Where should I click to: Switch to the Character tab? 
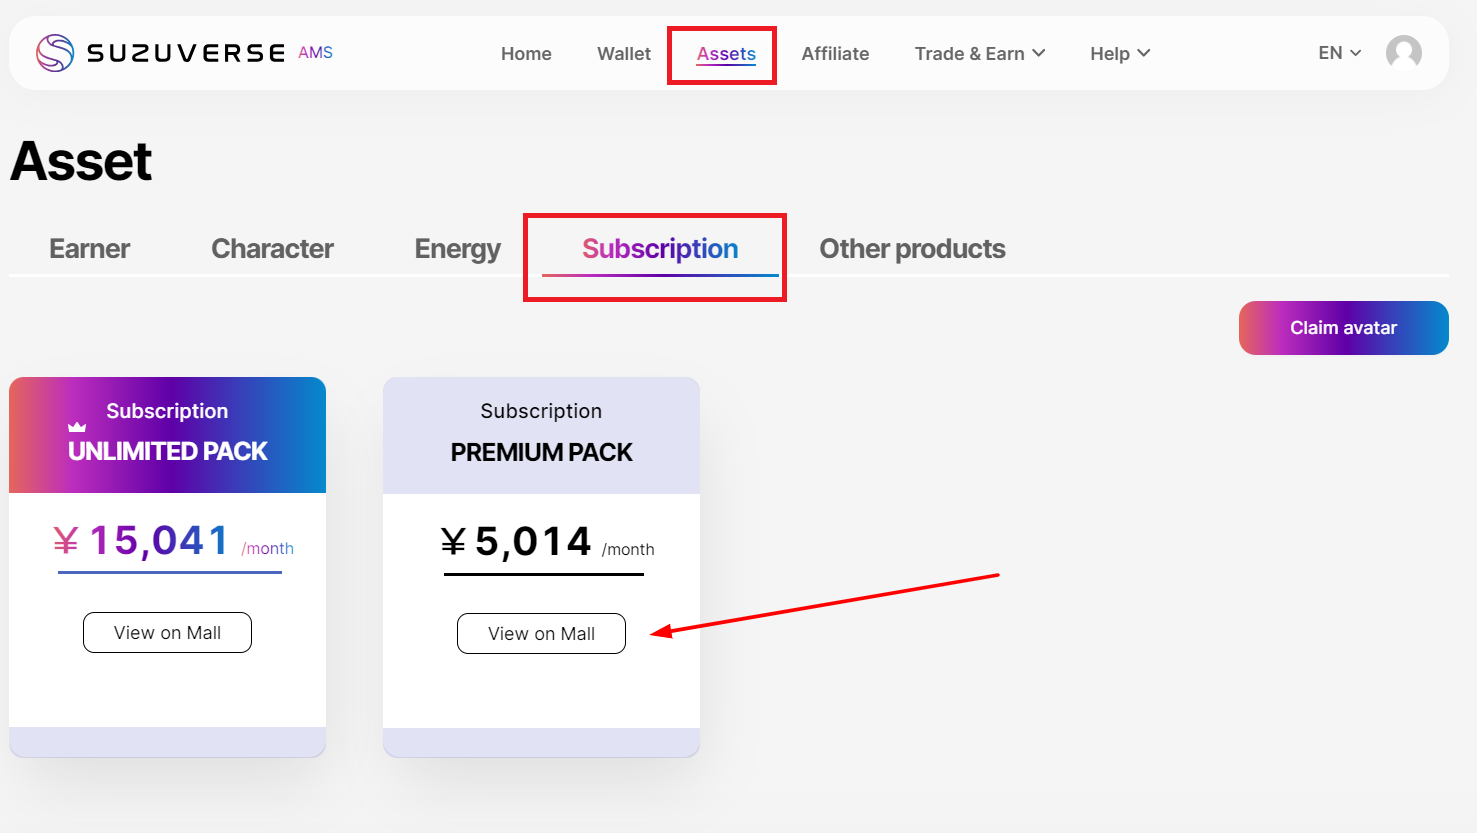pyautogui.click(x=272, y=249)
